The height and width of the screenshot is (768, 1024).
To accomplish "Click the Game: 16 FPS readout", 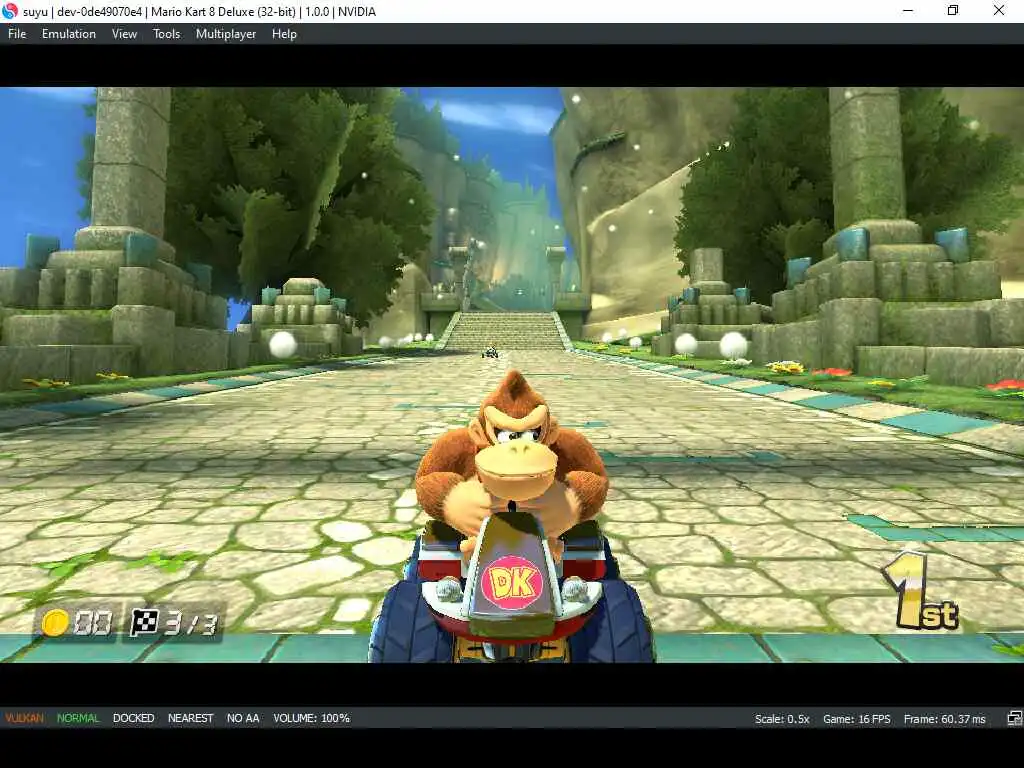I will point(856,719).
